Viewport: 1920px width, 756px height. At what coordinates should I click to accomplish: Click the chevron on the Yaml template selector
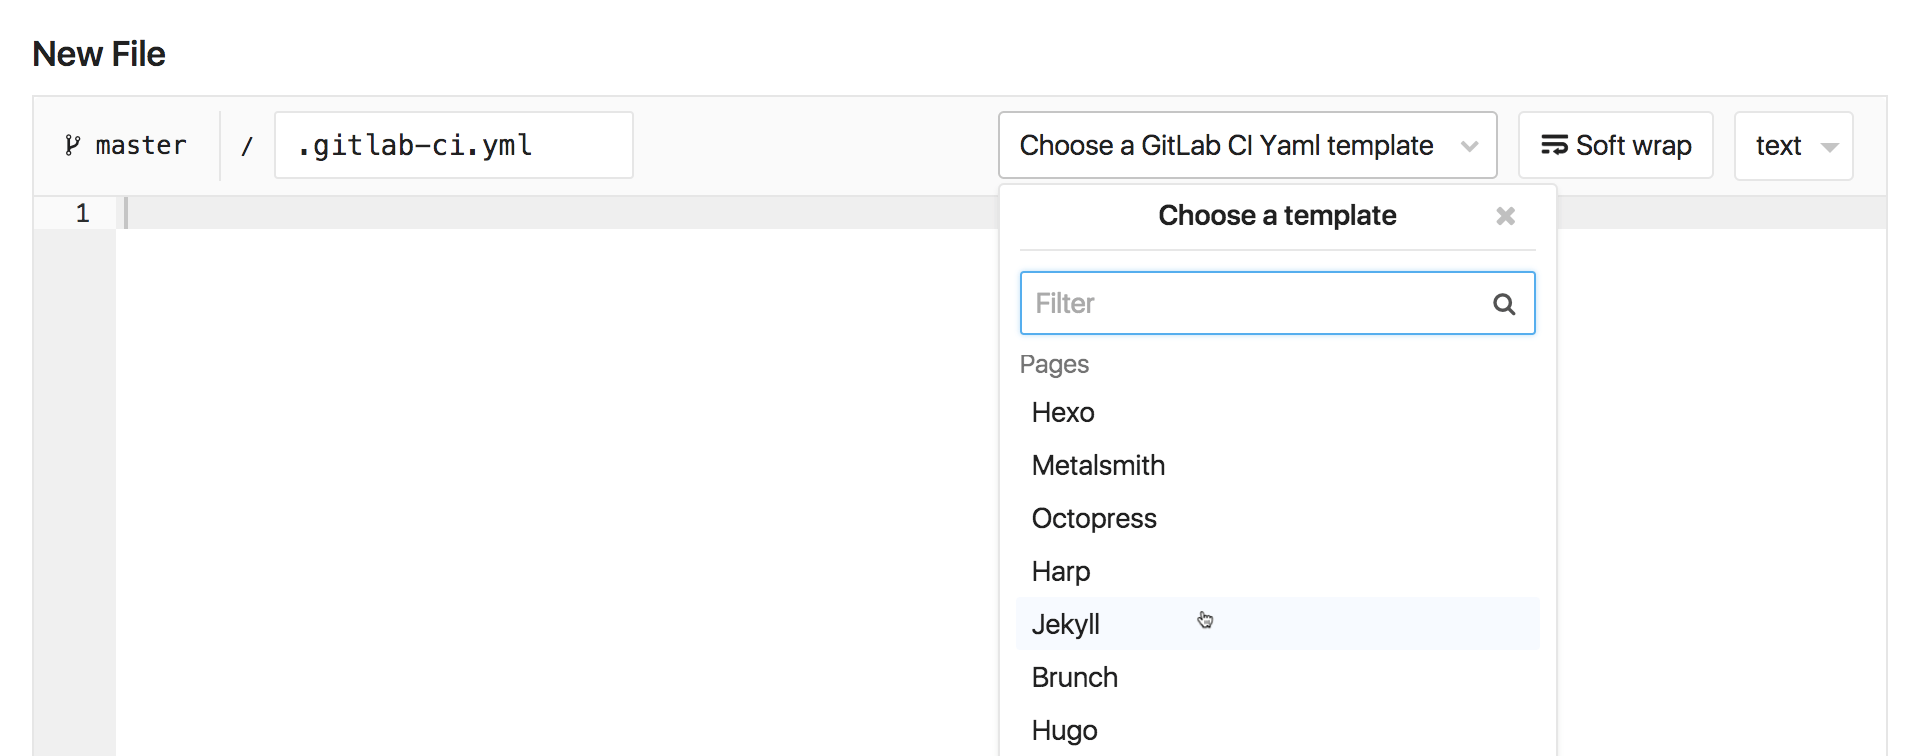(1470, 145)
